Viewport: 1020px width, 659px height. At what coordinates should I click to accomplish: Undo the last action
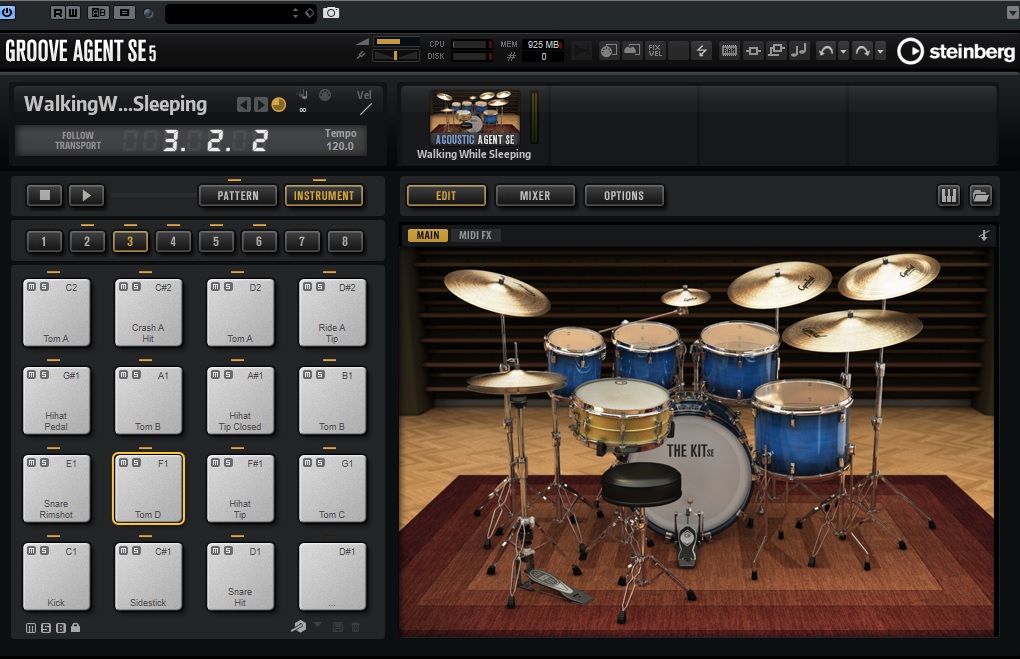click(x=825, y=50)
